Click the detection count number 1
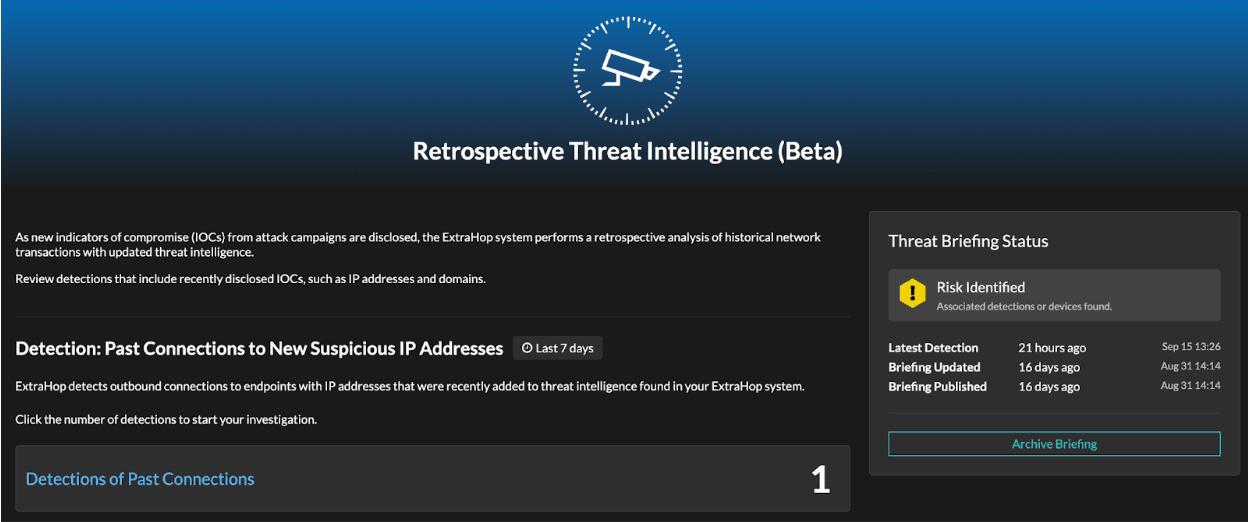This screenshot has width=1248, height=522. coord(820,480)
